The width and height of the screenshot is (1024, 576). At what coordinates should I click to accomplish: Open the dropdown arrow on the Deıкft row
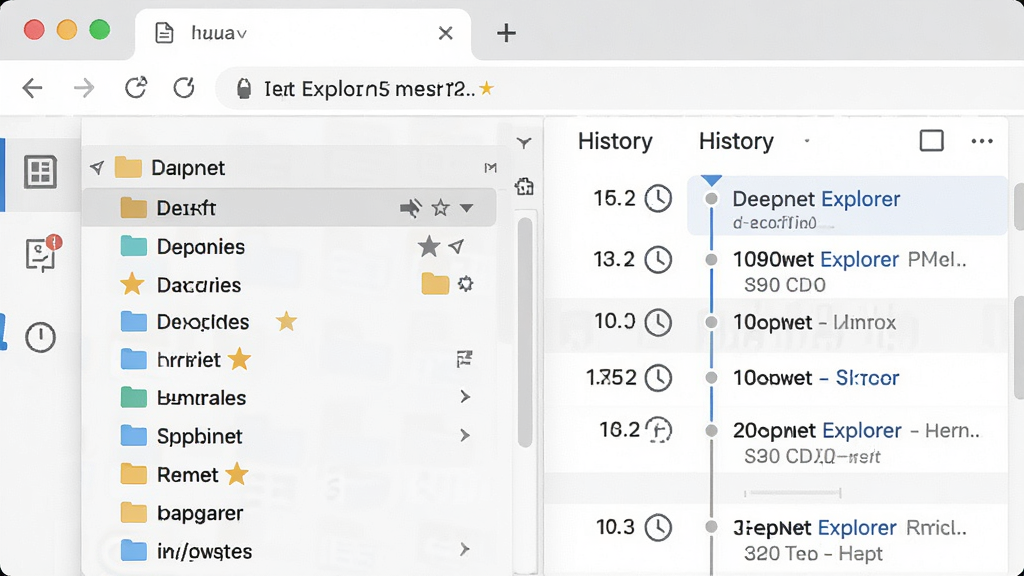pyautogui.click(x=466, y=208)
